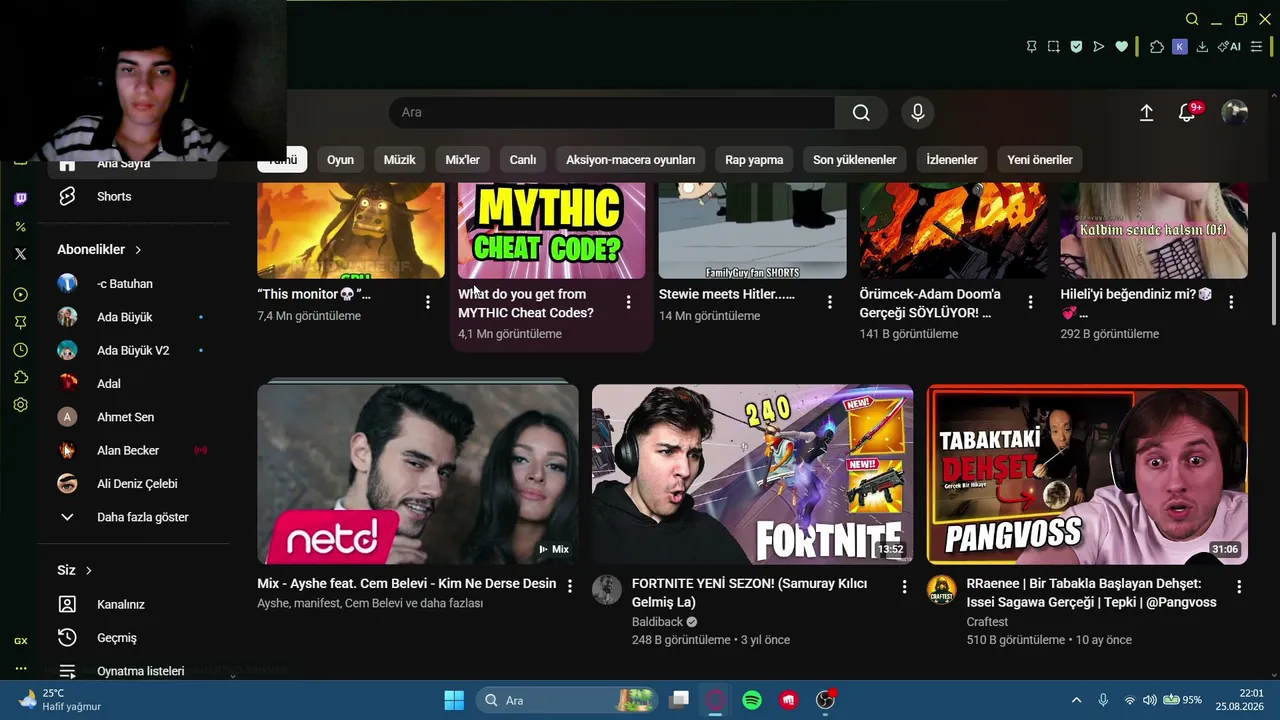Select Aksiyon-macera oyunları filter chip
Screen dimensions: 1280x720
pyautogui.click(x=630, y=160)
